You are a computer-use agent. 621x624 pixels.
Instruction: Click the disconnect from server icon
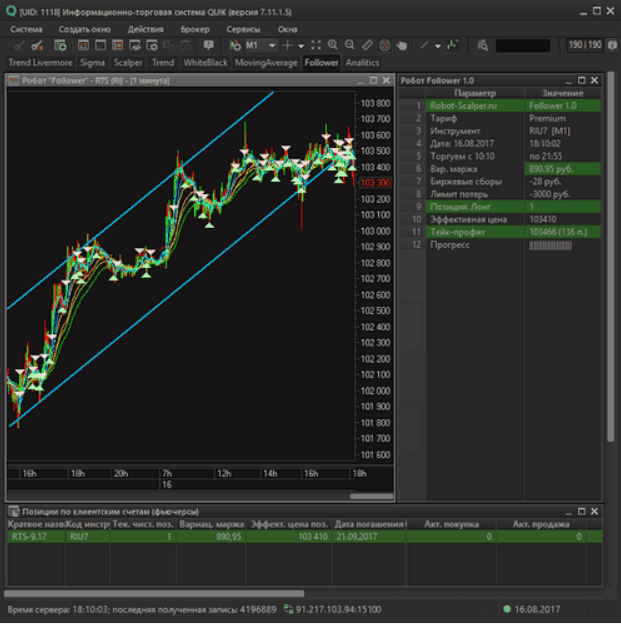(37, 46)
